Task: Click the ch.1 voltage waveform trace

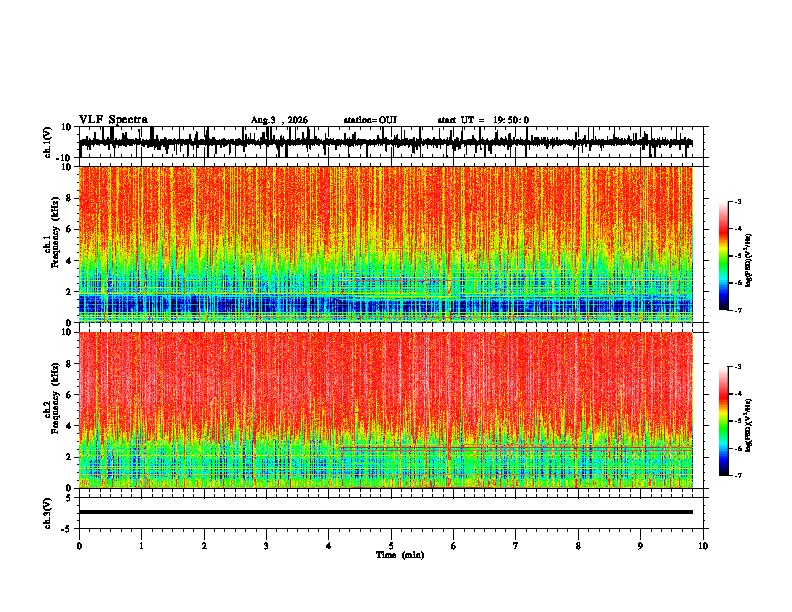Action: (x=386, y=143)
